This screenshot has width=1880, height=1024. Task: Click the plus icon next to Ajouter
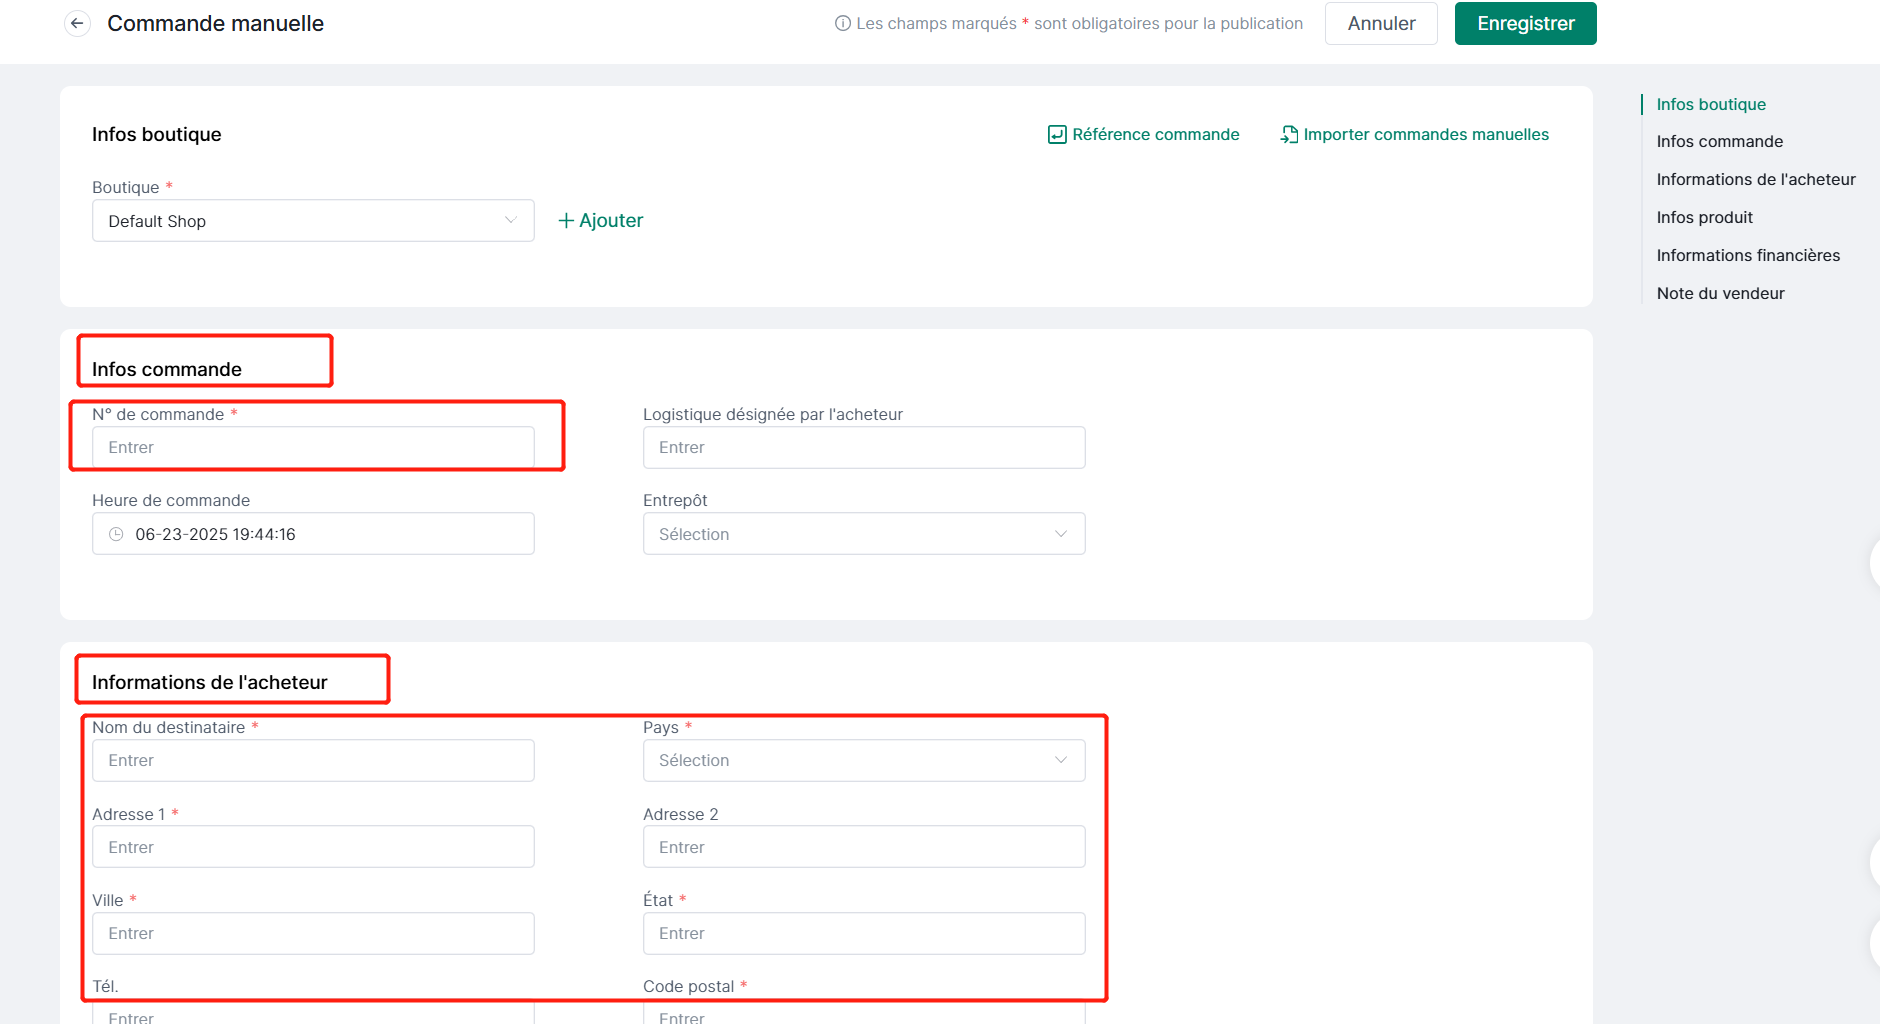click(x=566, y=220)
